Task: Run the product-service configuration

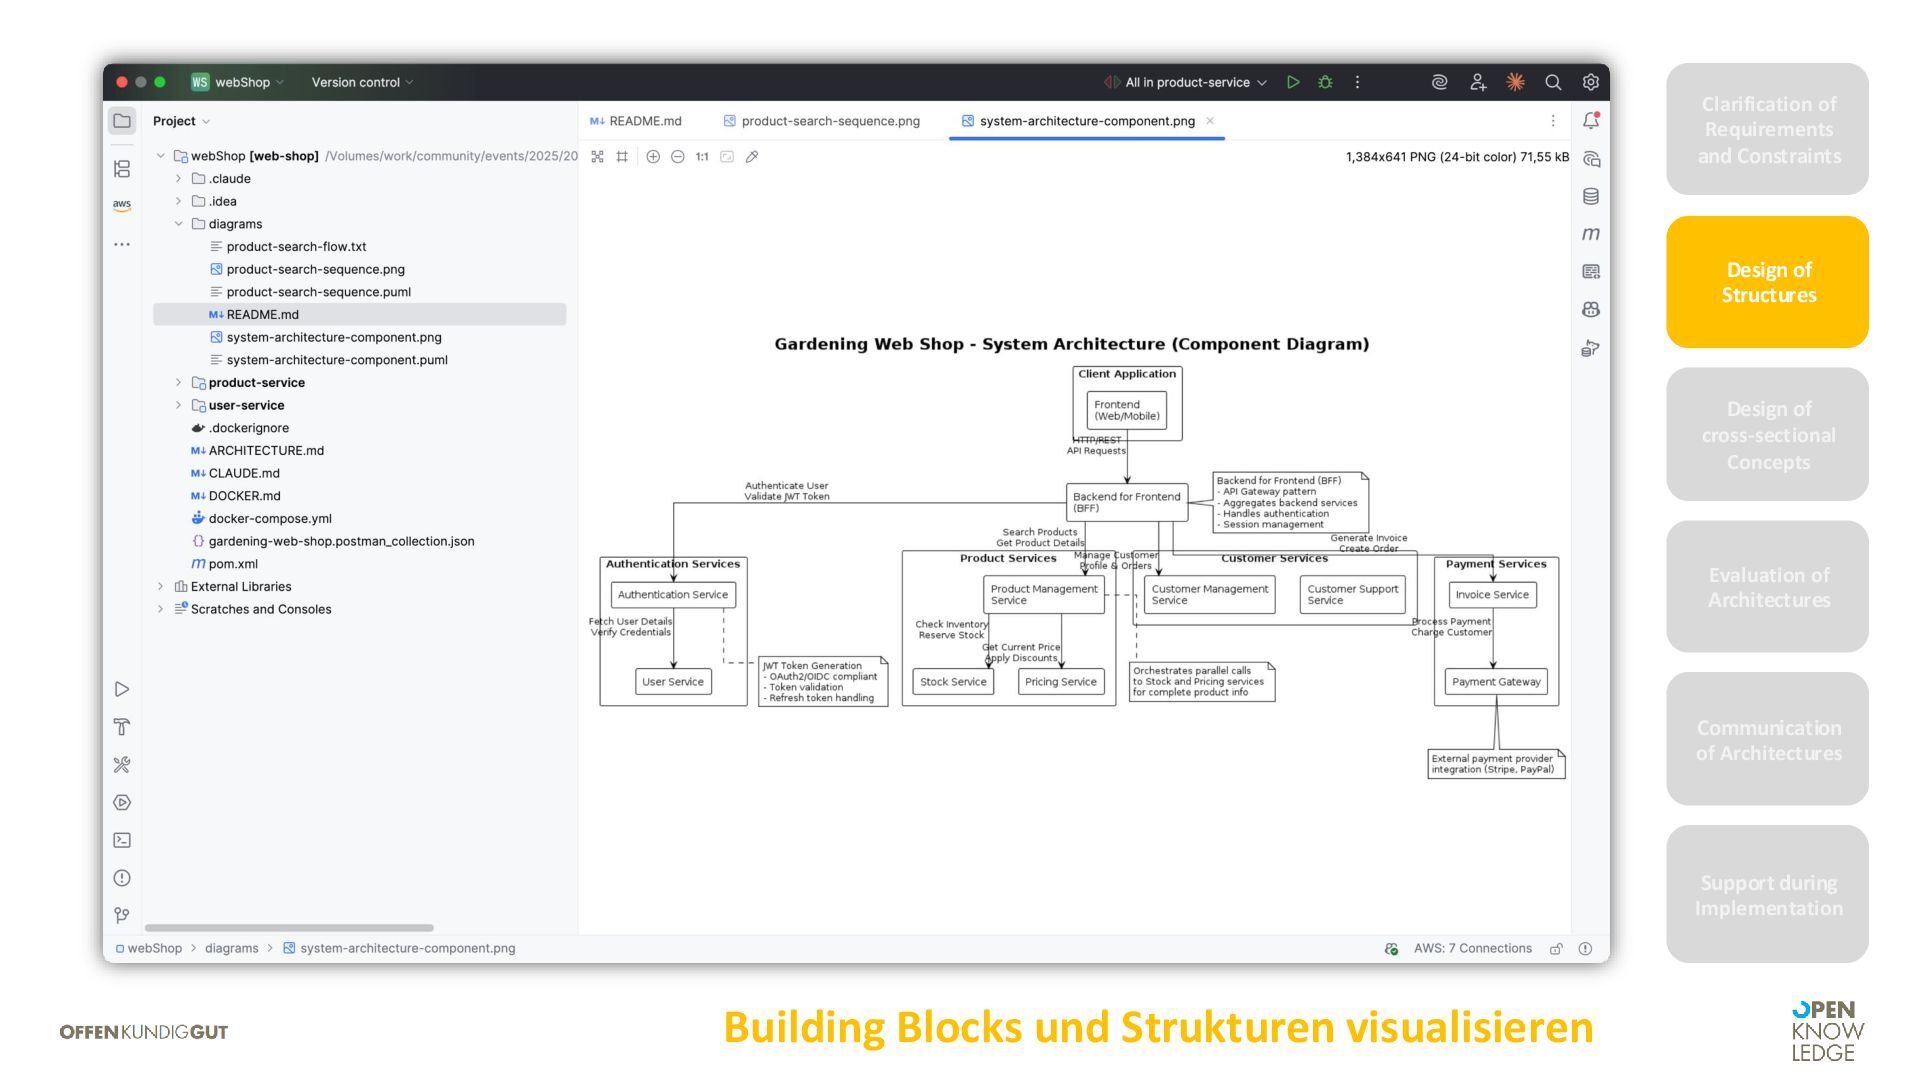Action: coord(1293,82)
